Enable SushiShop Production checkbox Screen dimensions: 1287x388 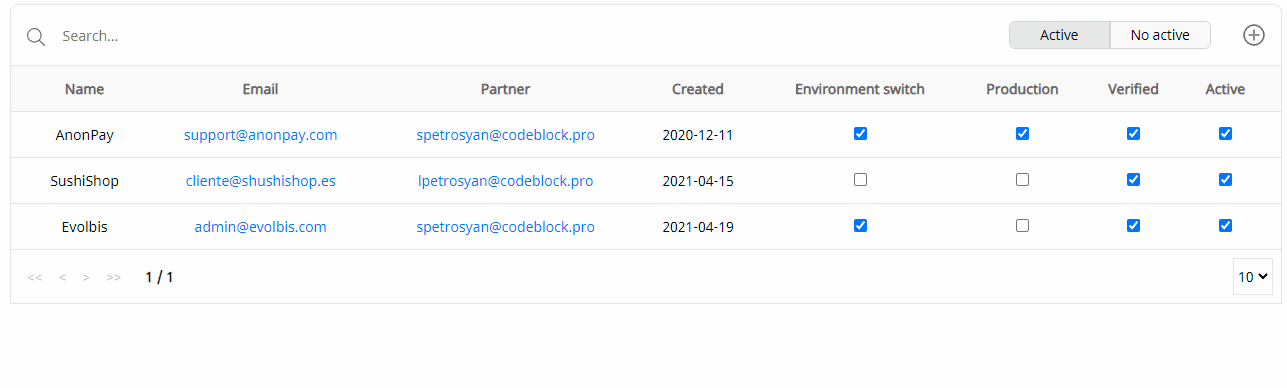click(x=1022, y=180)
